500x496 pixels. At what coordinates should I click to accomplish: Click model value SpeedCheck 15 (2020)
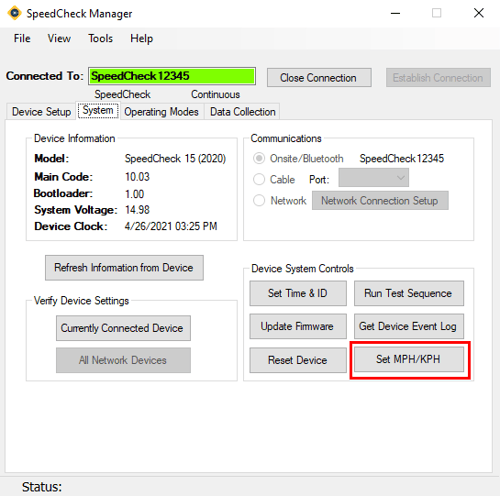coord(175,158)
